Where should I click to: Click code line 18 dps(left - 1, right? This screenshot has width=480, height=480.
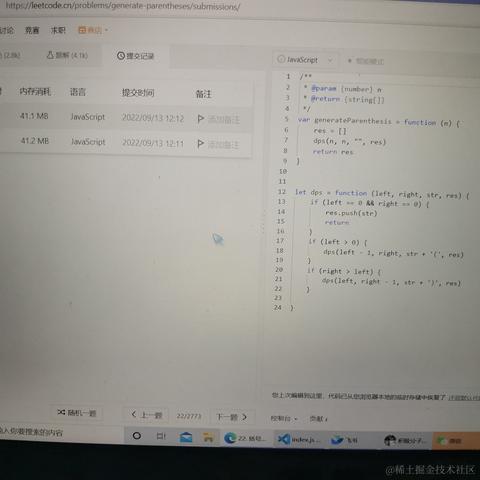click(x=393, y=253)
